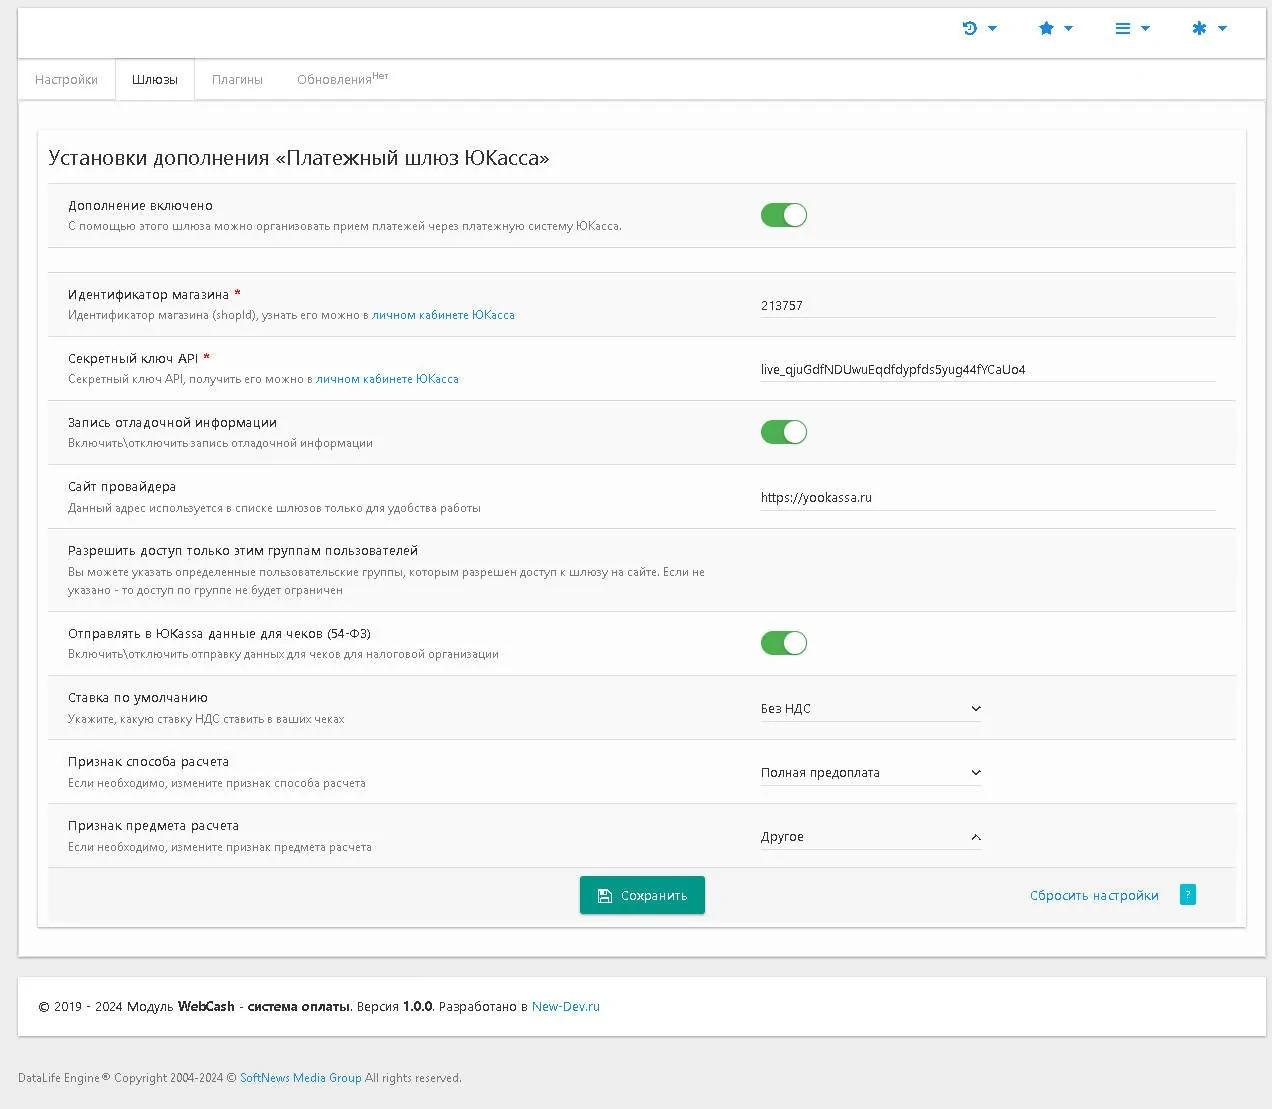The height and width of the screenshot is (1109, 1272).
Task: Click the provider site URL field
Action: point(988,498)
